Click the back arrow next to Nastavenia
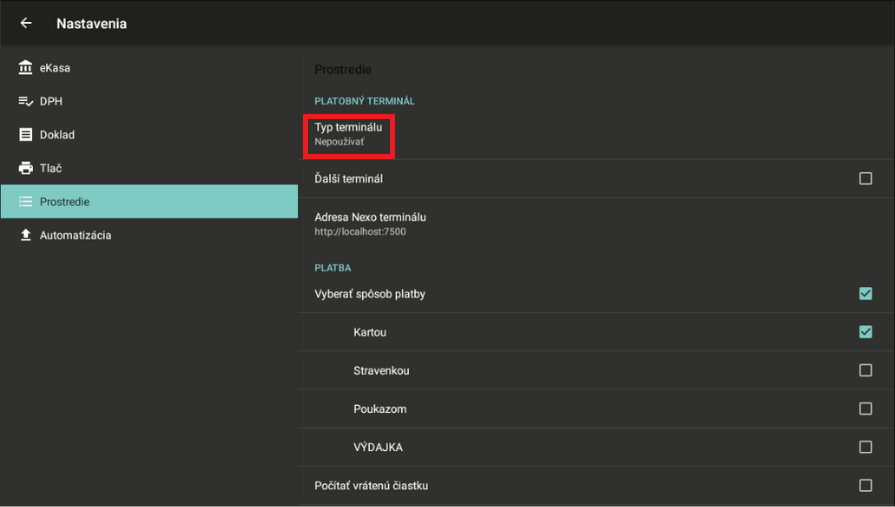The width and height of the screenshot is (895, 507). [x=26, y=23]
